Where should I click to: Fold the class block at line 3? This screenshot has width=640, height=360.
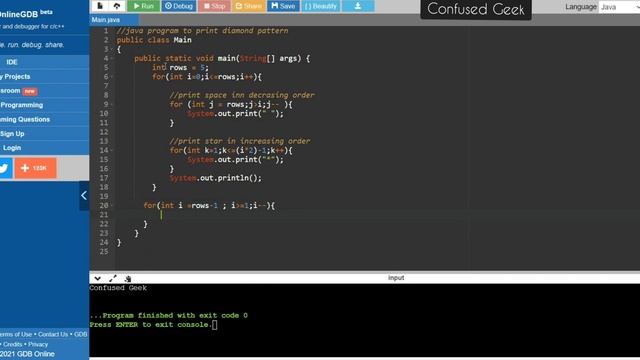pyautogui.click(x=112, y=49)
